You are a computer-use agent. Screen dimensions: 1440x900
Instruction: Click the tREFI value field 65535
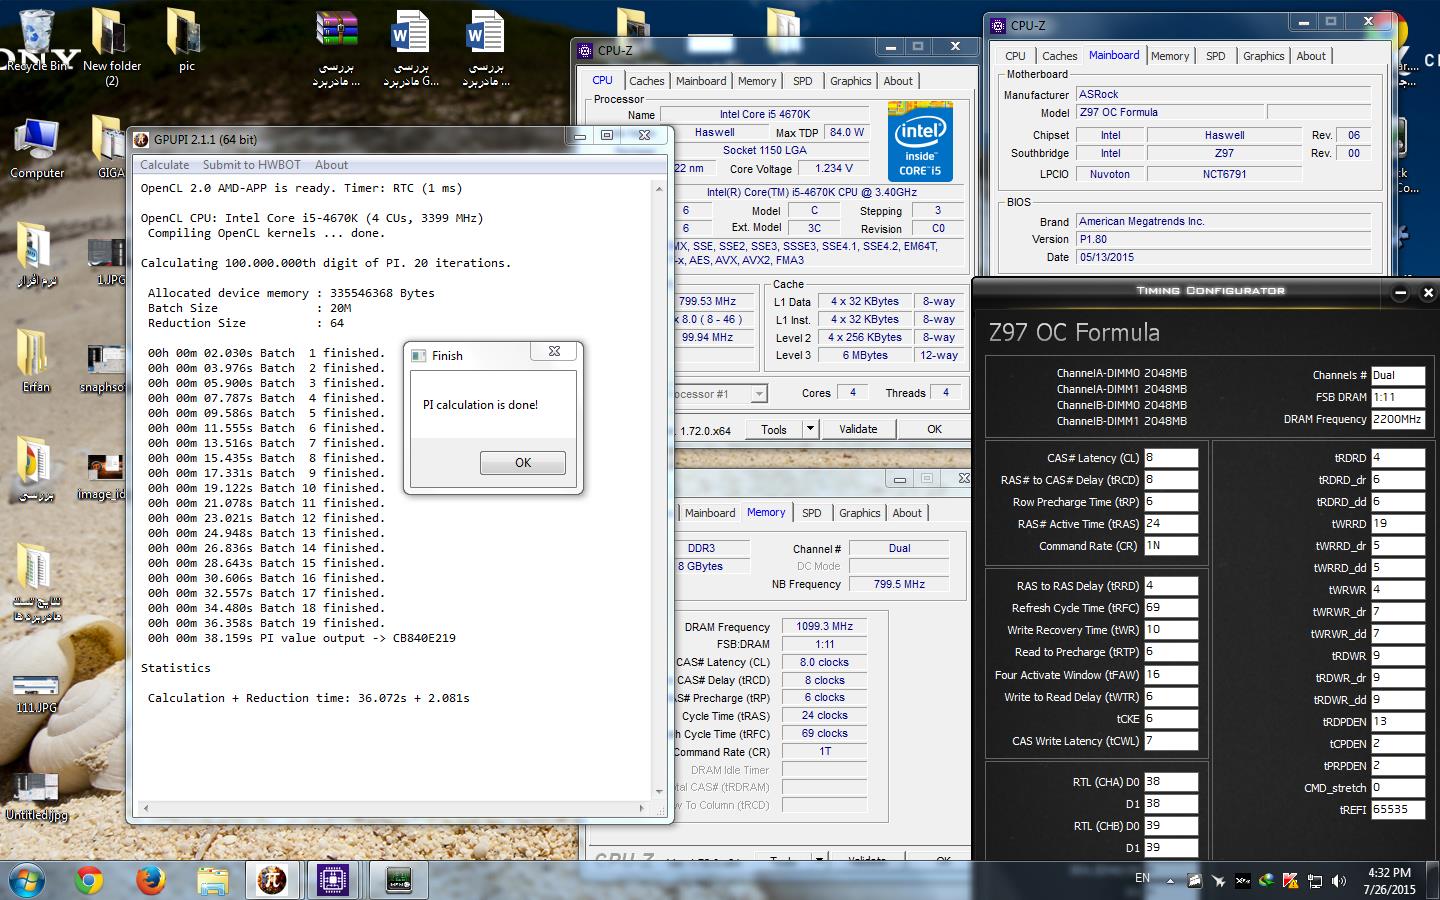coord(1397,810)
